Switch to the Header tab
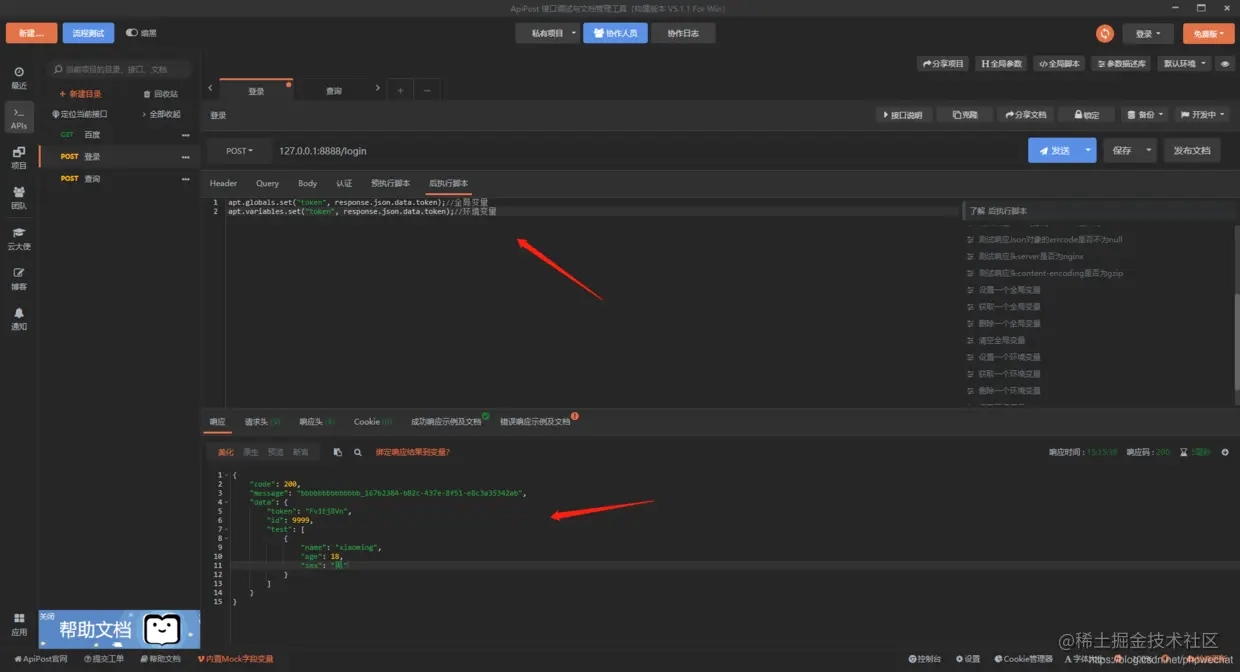This screenshot has height=672, width=1240. (223, 184)
